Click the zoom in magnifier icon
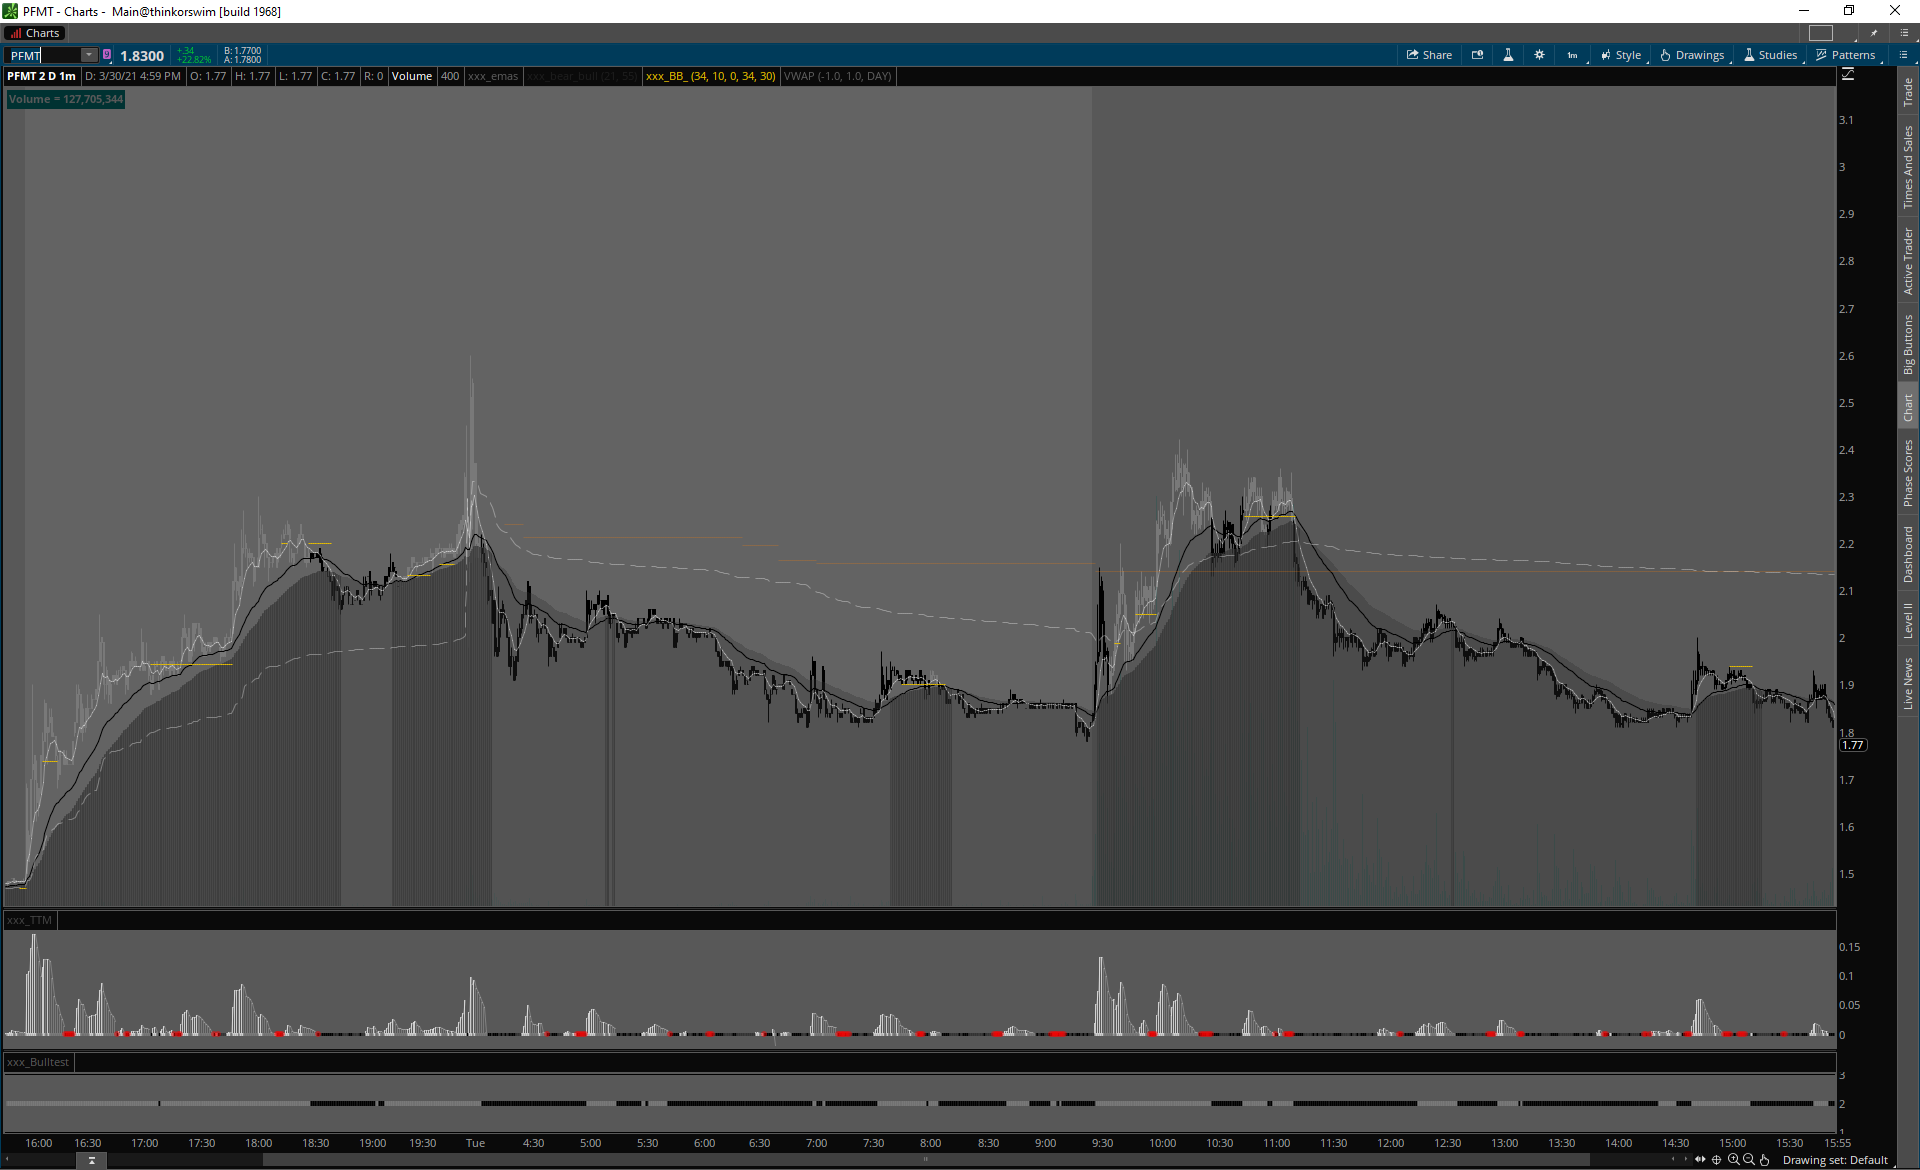Viewport: 1920px width, 1170px height. pyautogui.click(x=1733, y=1160)
